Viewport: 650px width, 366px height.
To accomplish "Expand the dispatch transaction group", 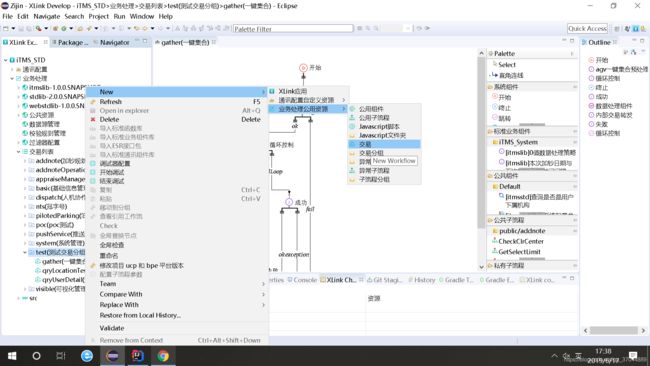I will [25, 197].
